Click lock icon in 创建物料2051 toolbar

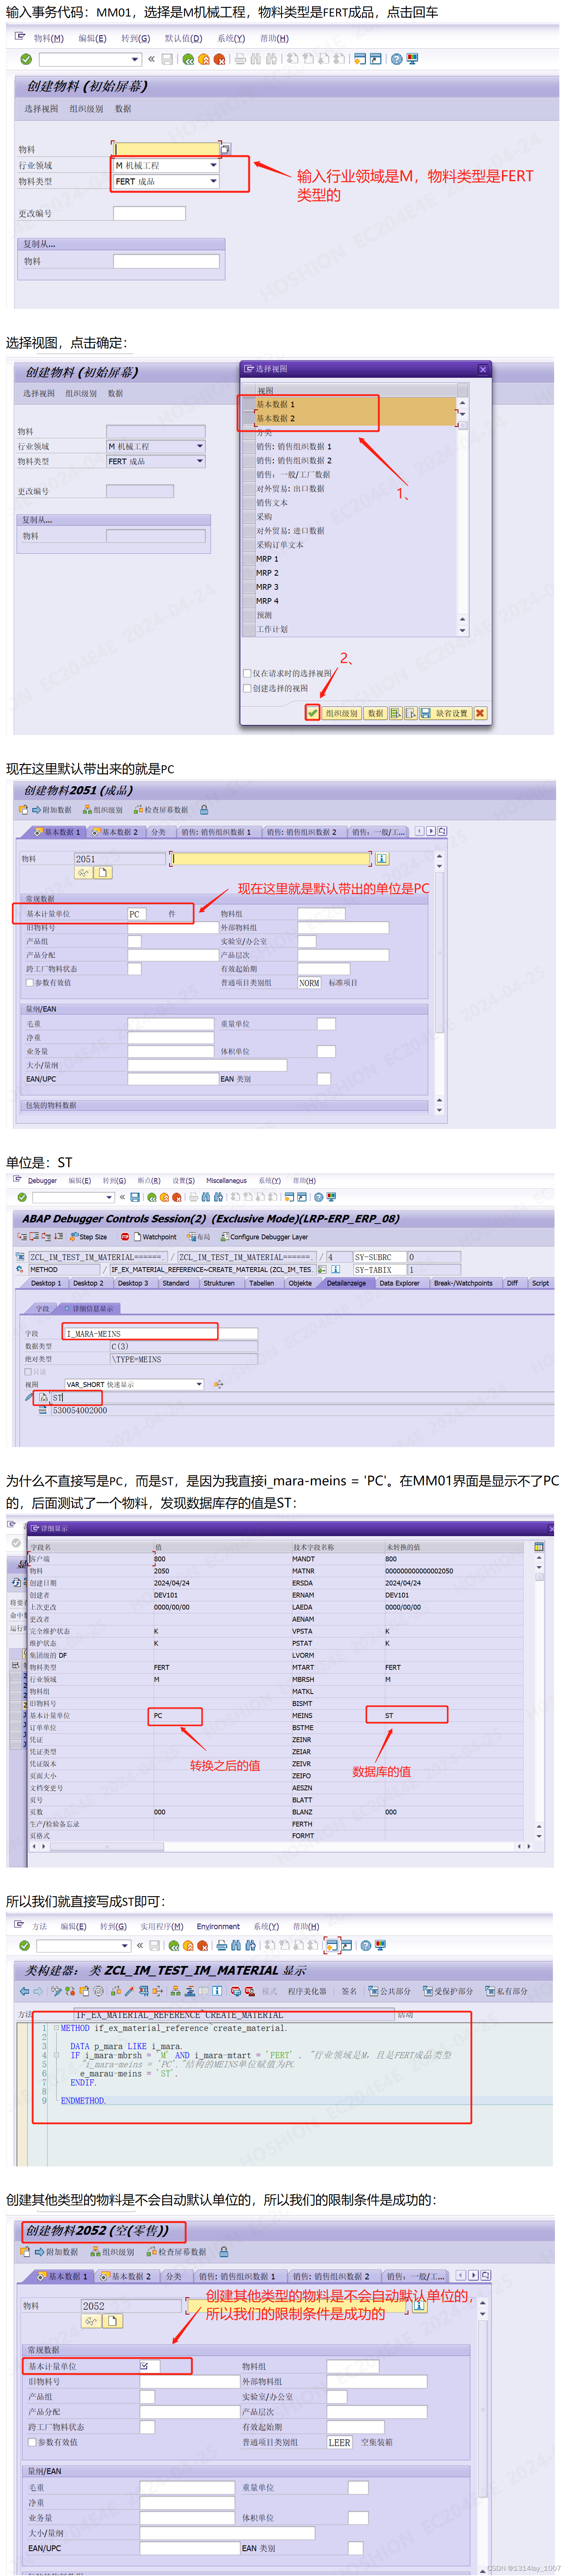[x=204, y=810]
